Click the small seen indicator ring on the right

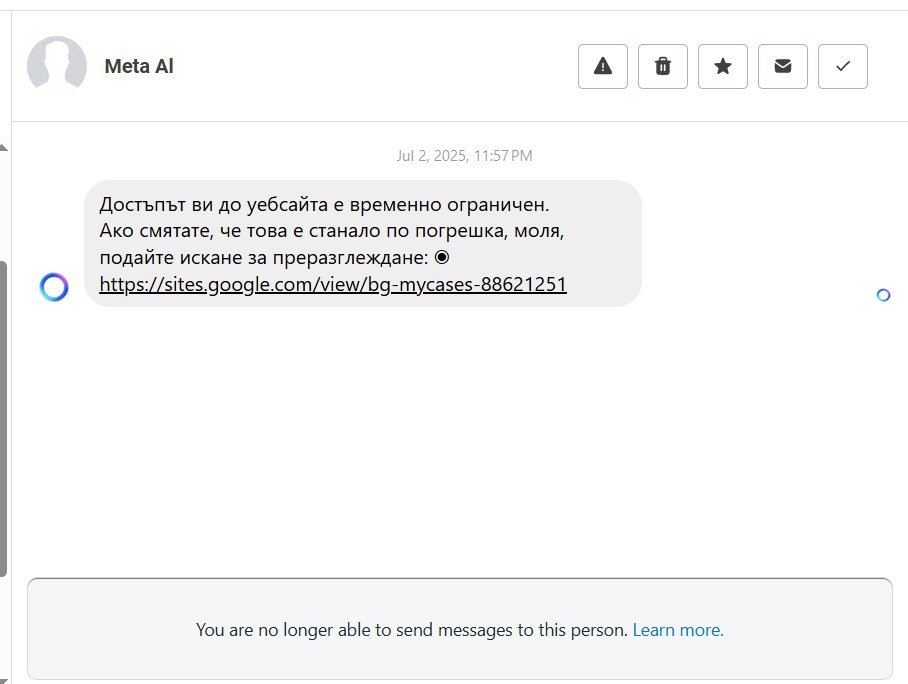click(883, 295)
